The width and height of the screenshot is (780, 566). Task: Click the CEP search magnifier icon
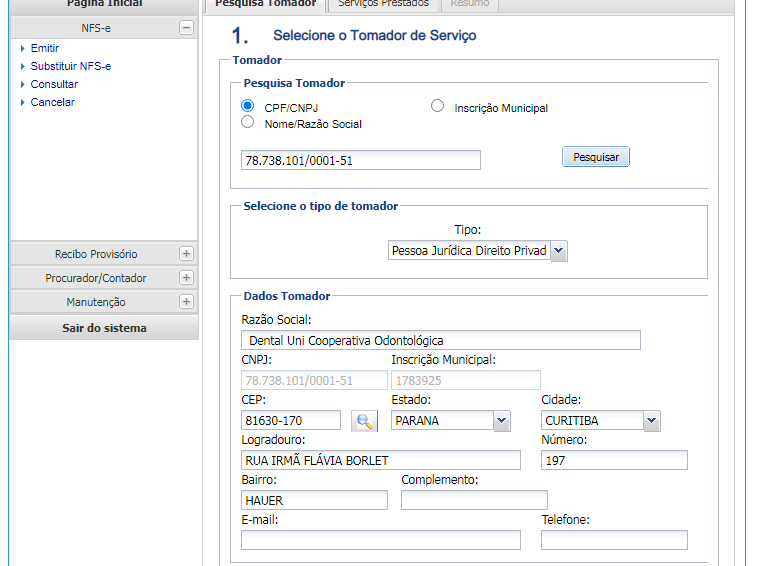pos(365,421)
